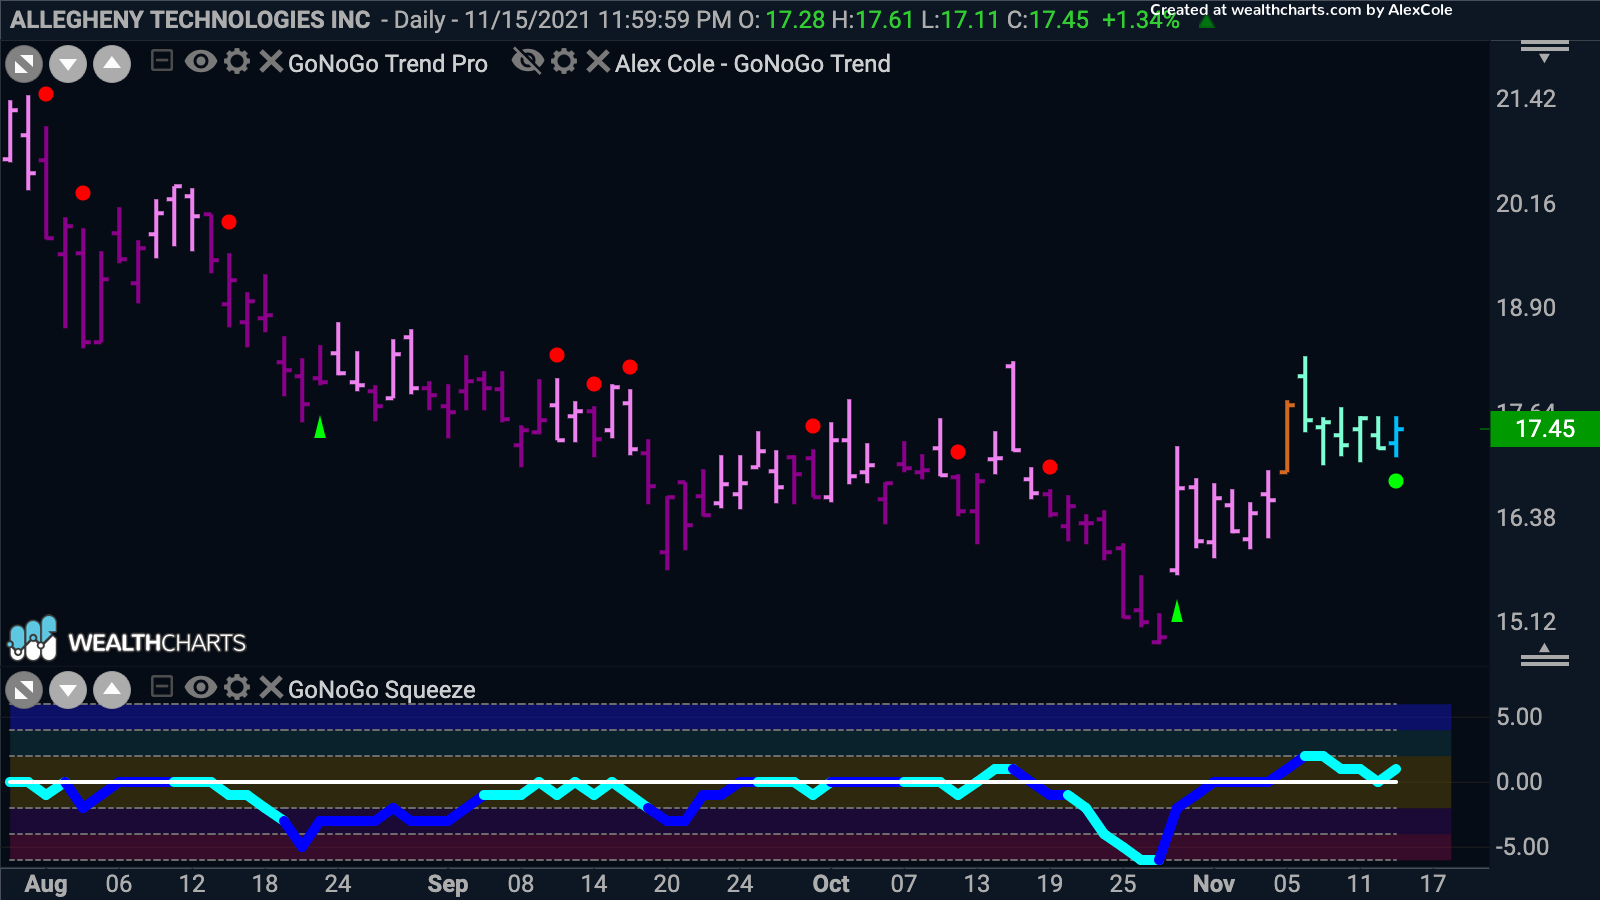Move GoNoGo Squeeze pane down
This screenshot has height=900, width=1600.
[68, 690]
